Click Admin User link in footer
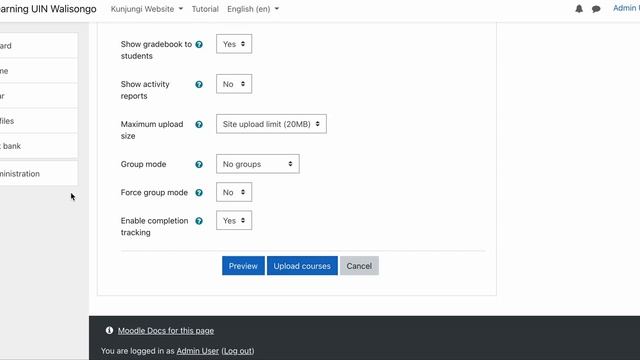Viewport: 640px width, 360px height. click(198, 351)
